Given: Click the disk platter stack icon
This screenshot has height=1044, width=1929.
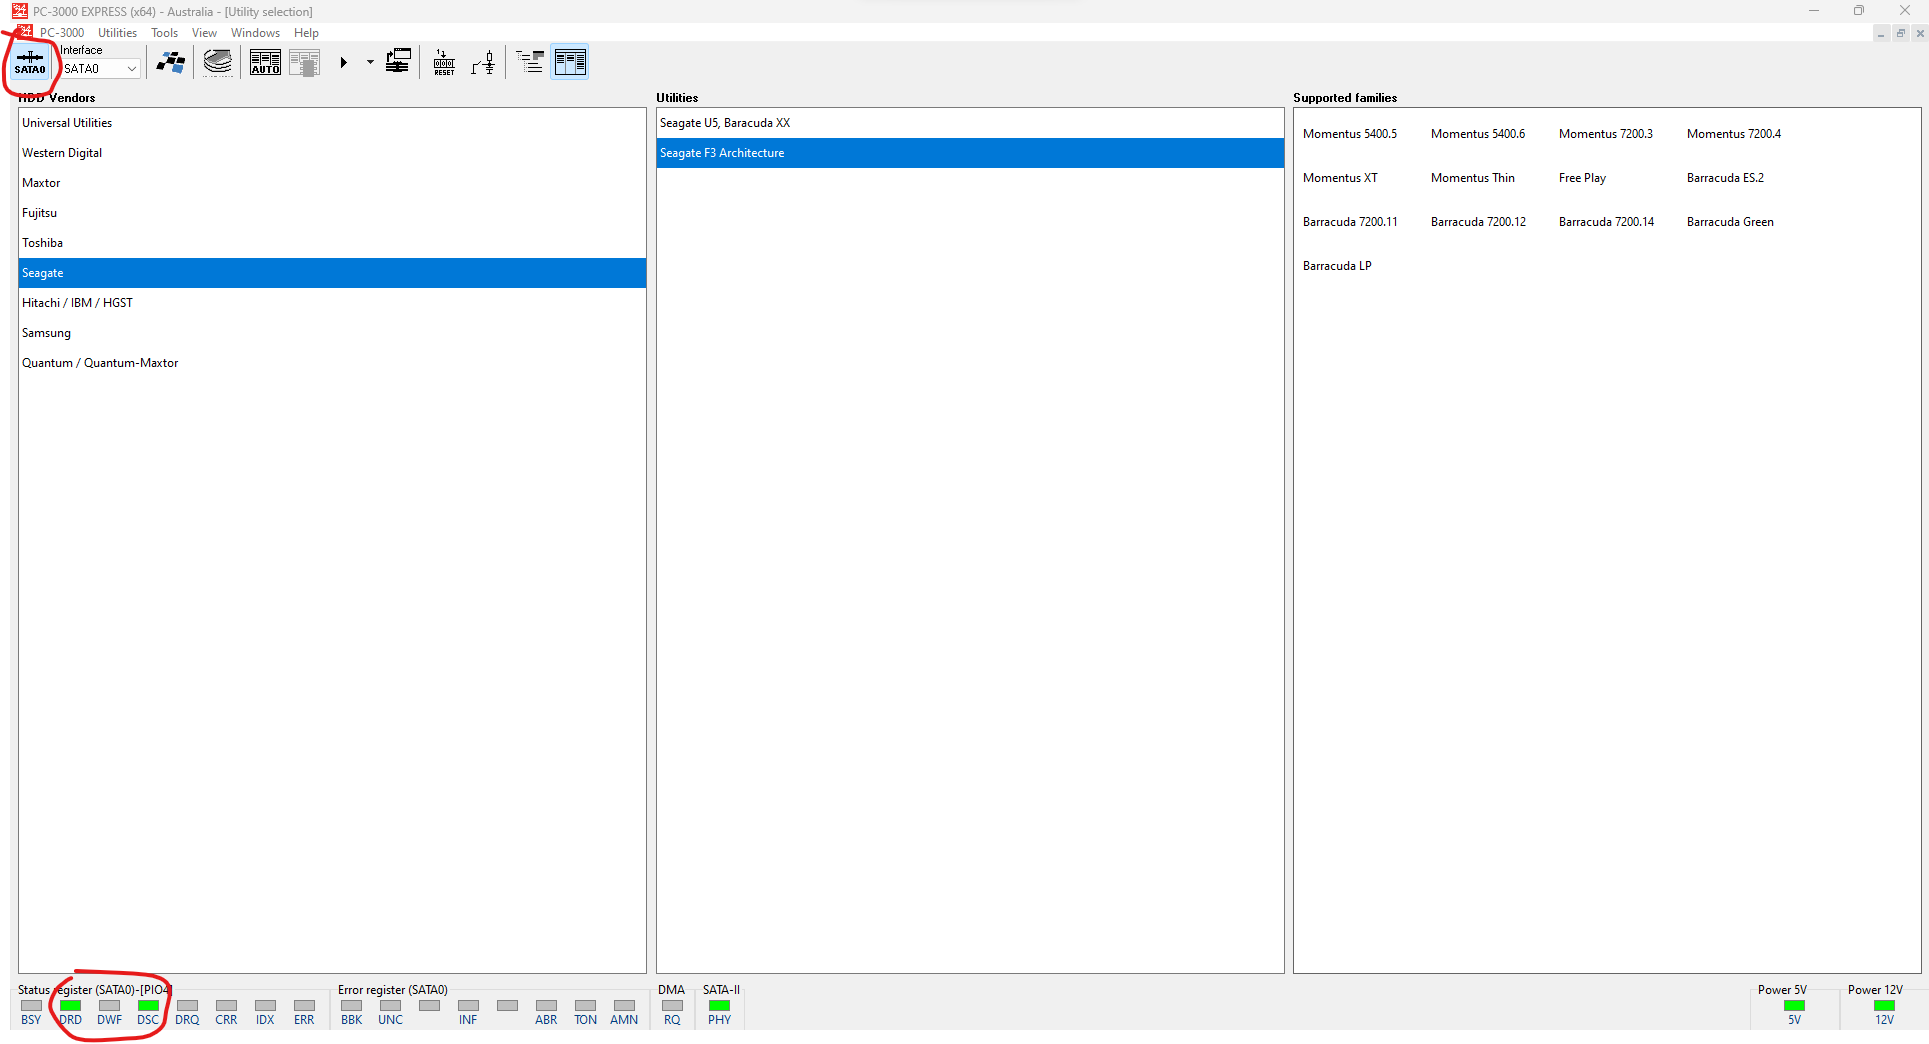Looking at the screenshot, I should pyautogui.click(x=217, y=63).
